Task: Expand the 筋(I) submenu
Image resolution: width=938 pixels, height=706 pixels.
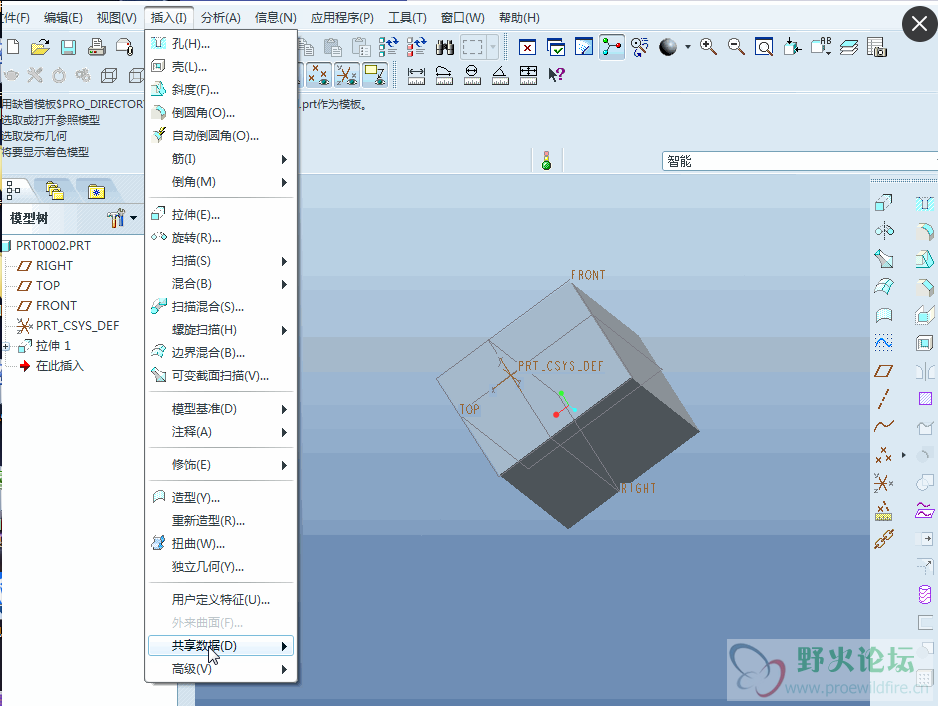Action: pos(221,159)
